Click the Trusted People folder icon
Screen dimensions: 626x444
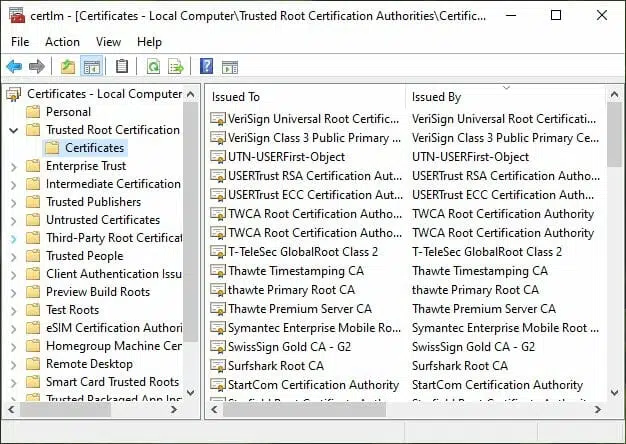coord(33,256)
